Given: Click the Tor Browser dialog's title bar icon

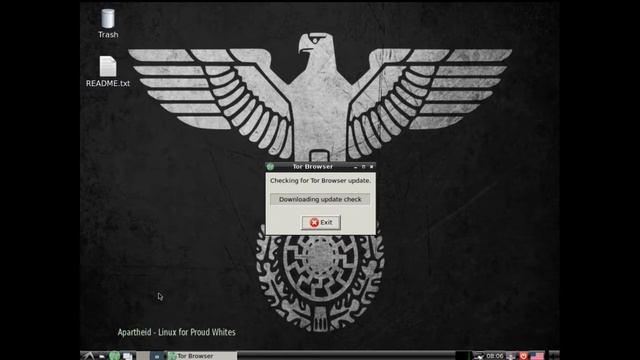Looking at the screenshot, I should [x=270, y=167].
